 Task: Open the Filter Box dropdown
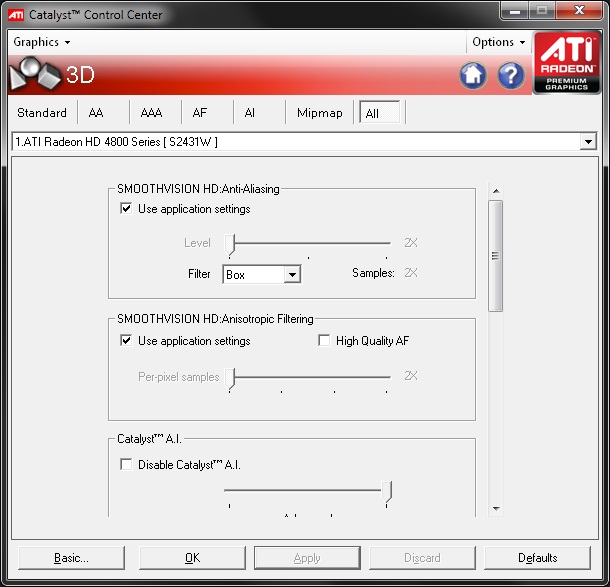[x=292, y=275]
